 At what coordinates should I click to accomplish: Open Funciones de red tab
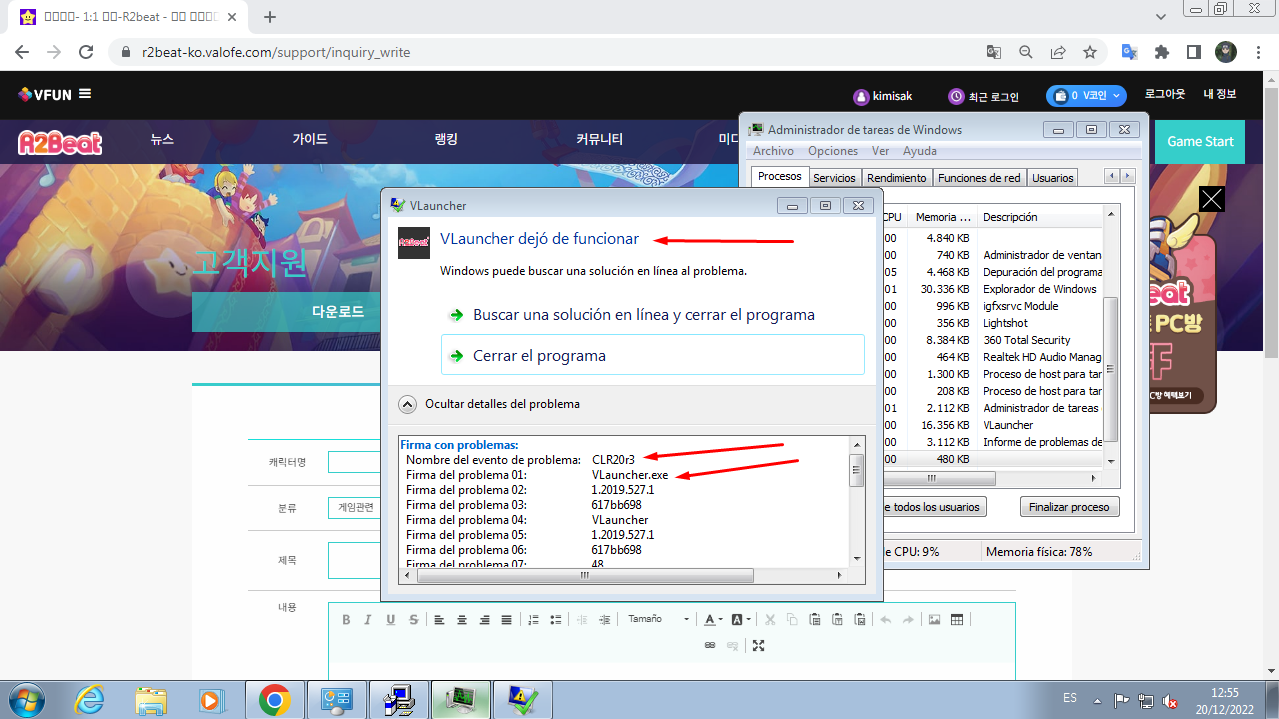point(979,177)
